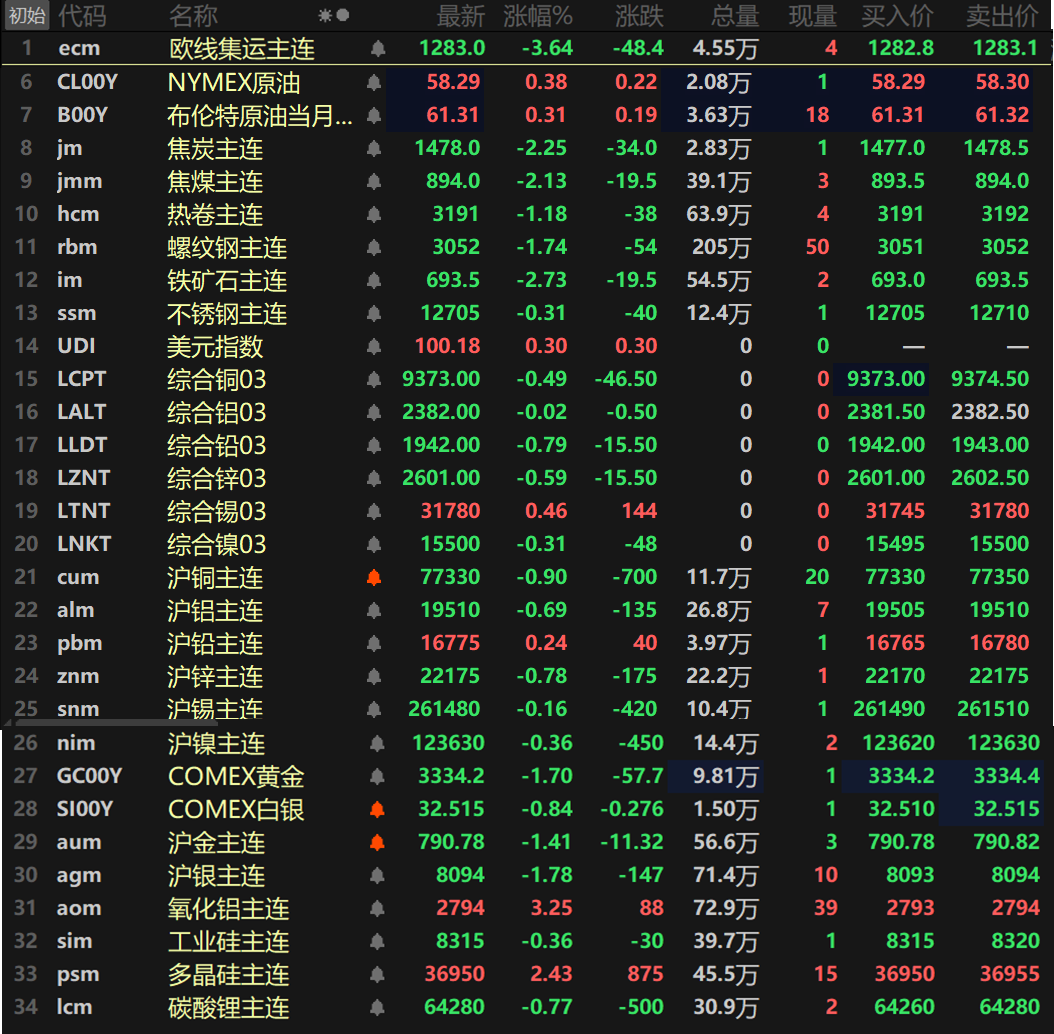The width and height of the screenshot is (1054, 1034).
Task: Sort by the 买入价 column header
Action: pyautogui.click(x=897, y=15)
